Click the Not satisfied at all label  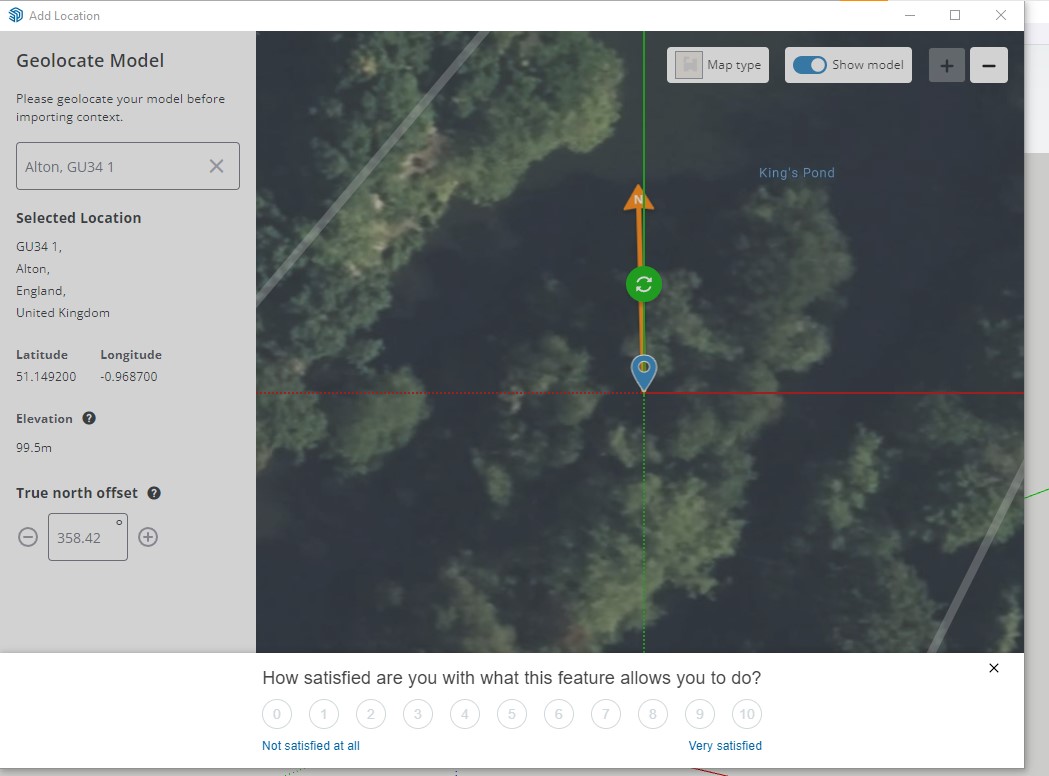tap(310, 745)
